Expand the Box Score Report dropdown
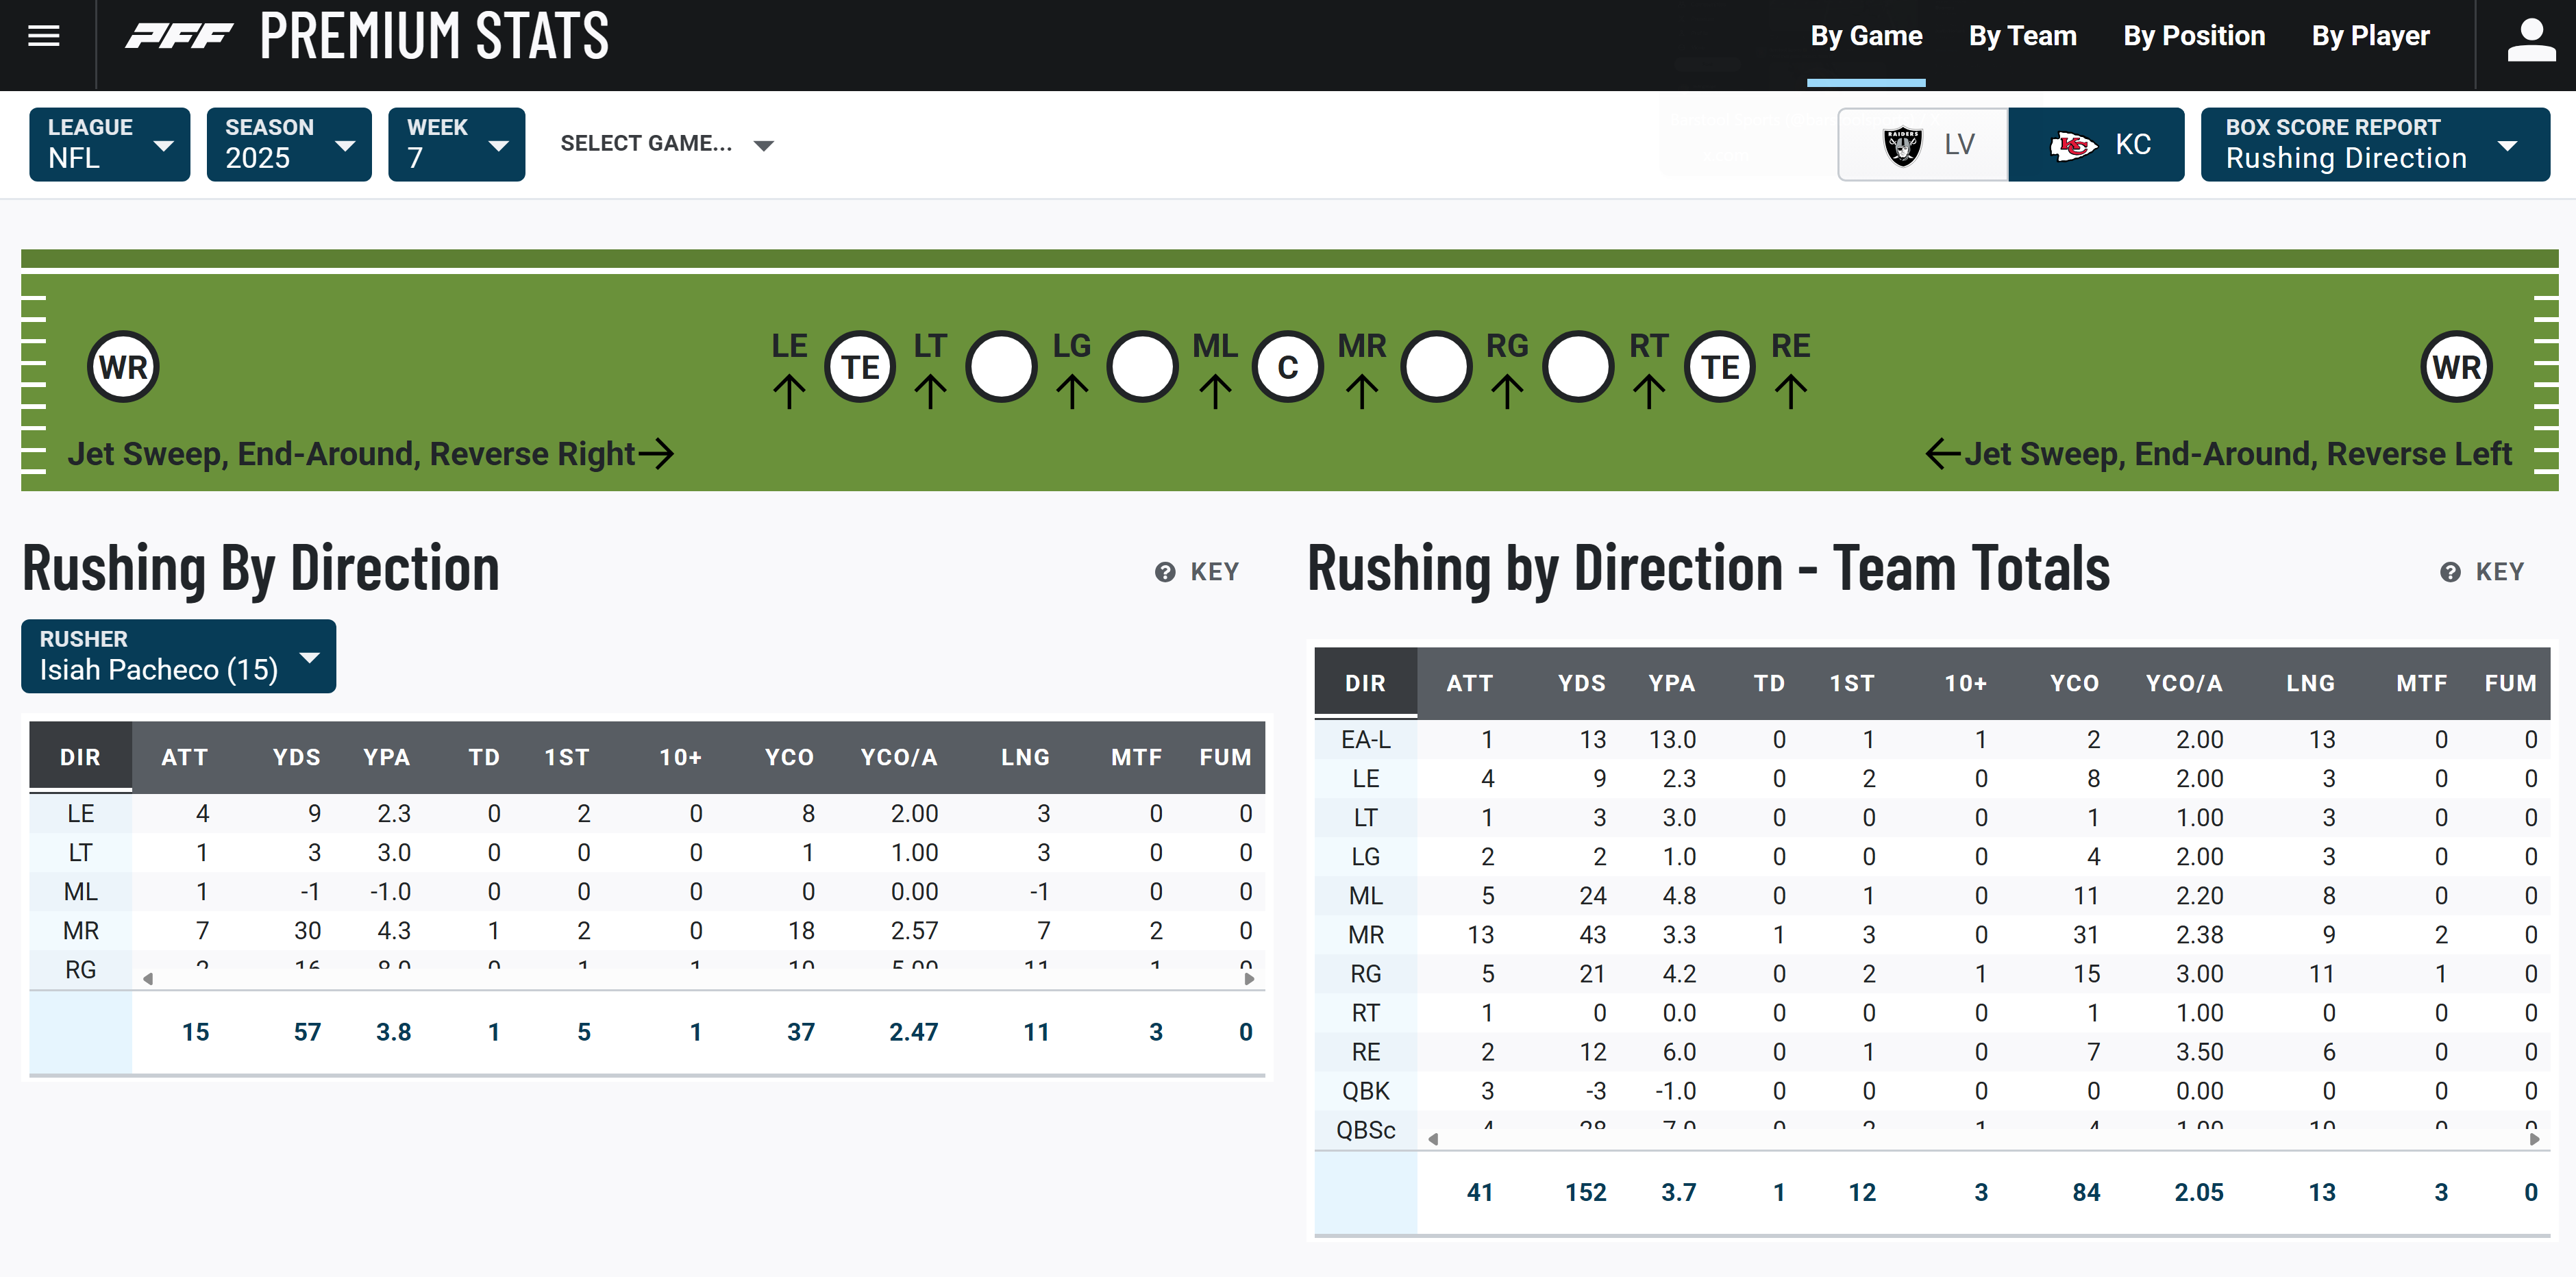This screenshot has width=2576, height=1277. tap(2374, 145)
